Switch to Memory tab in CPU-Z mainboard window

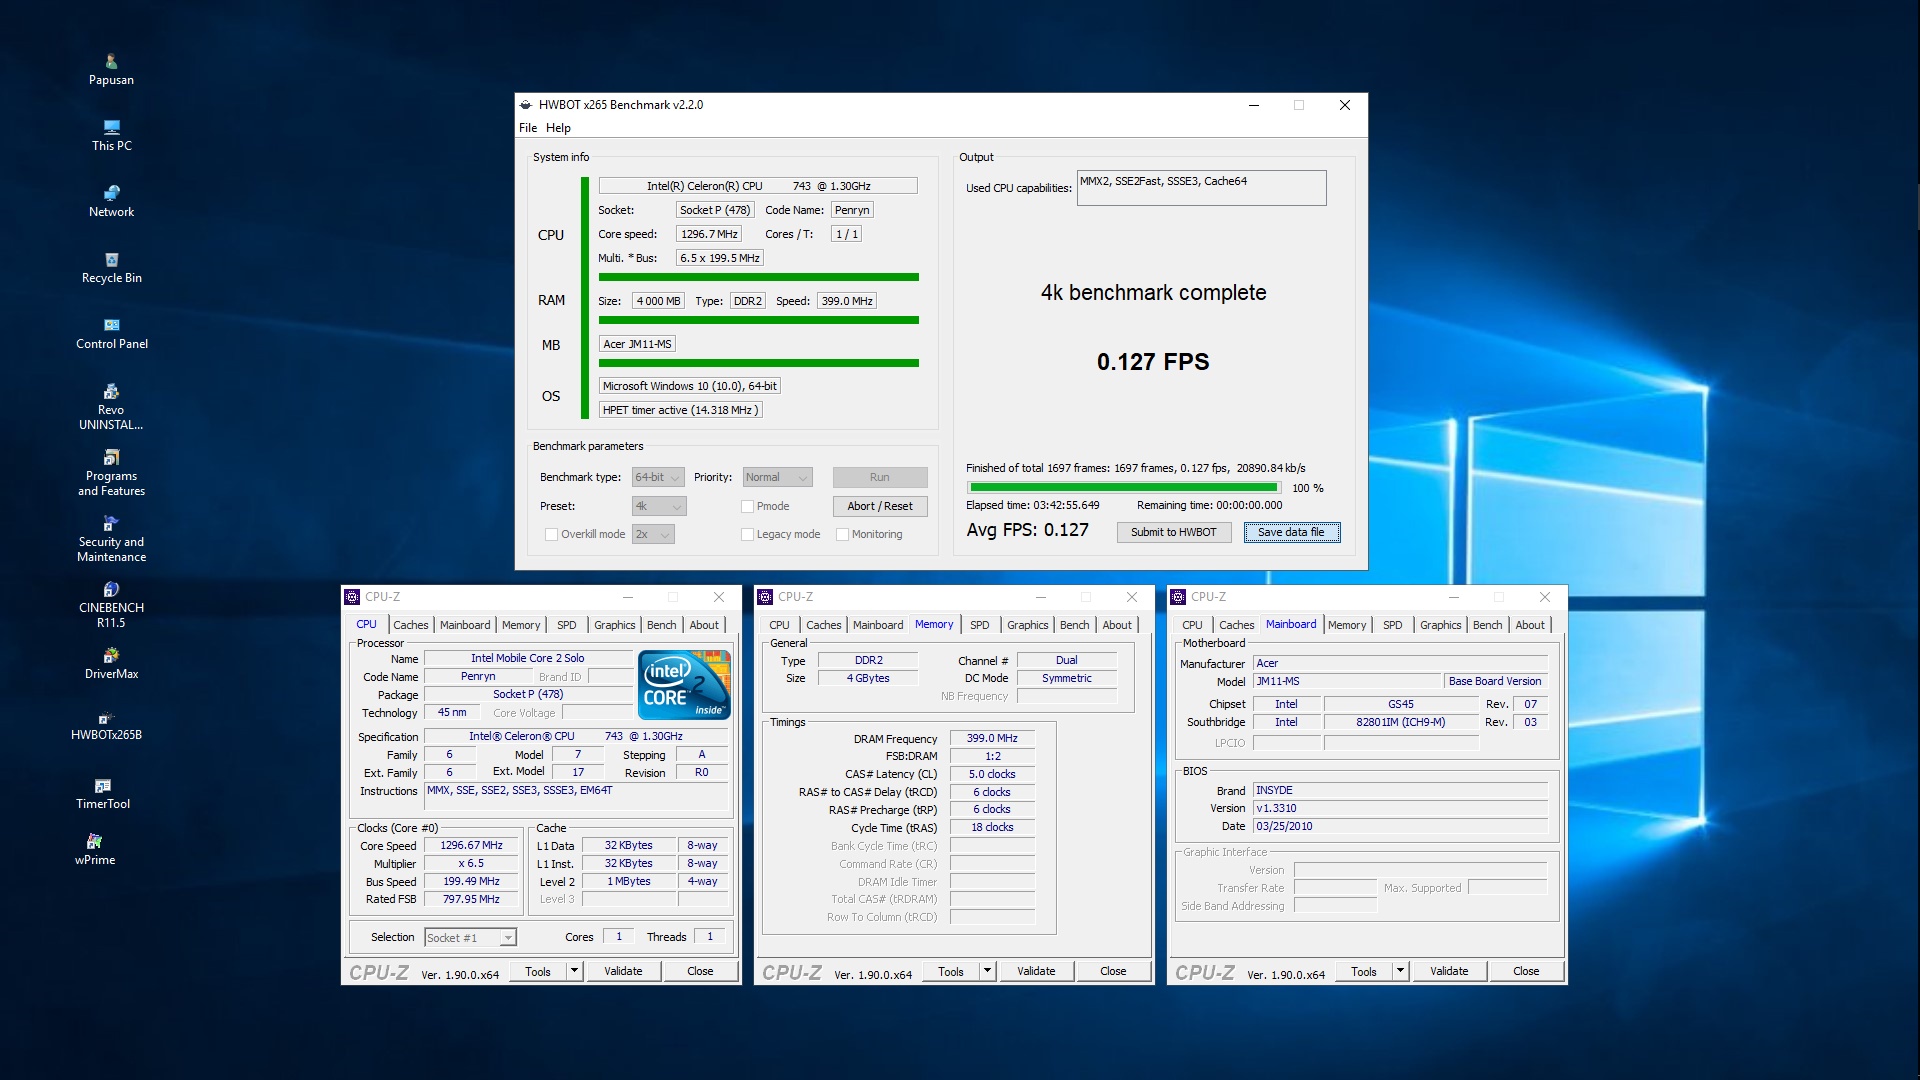pyautogui.click(x=1347, y=625)
